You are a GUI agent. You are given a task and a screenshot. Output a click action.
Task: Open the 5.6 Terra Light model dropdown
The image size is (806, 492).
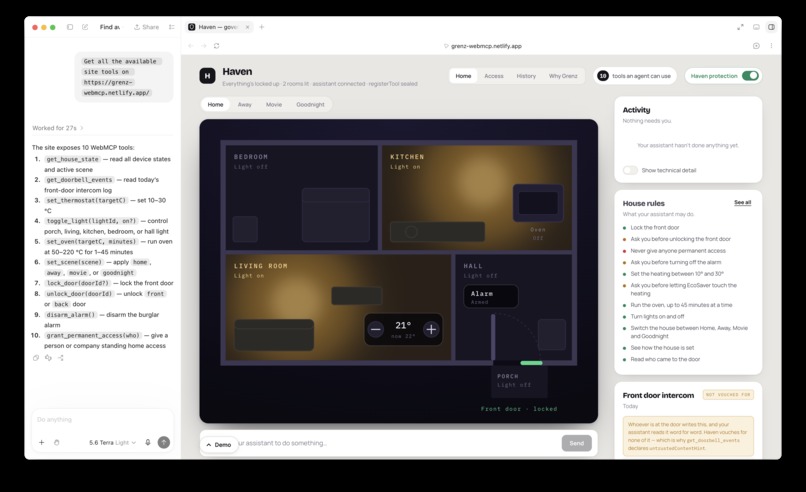coord(113,442)
